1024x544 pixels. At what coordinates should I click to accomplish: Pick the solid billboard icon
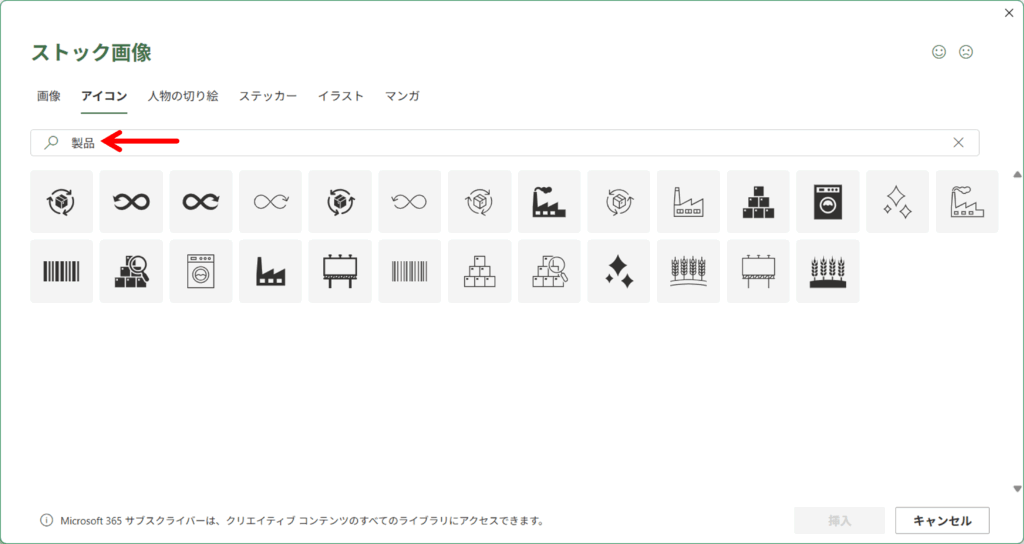[340, 270]
